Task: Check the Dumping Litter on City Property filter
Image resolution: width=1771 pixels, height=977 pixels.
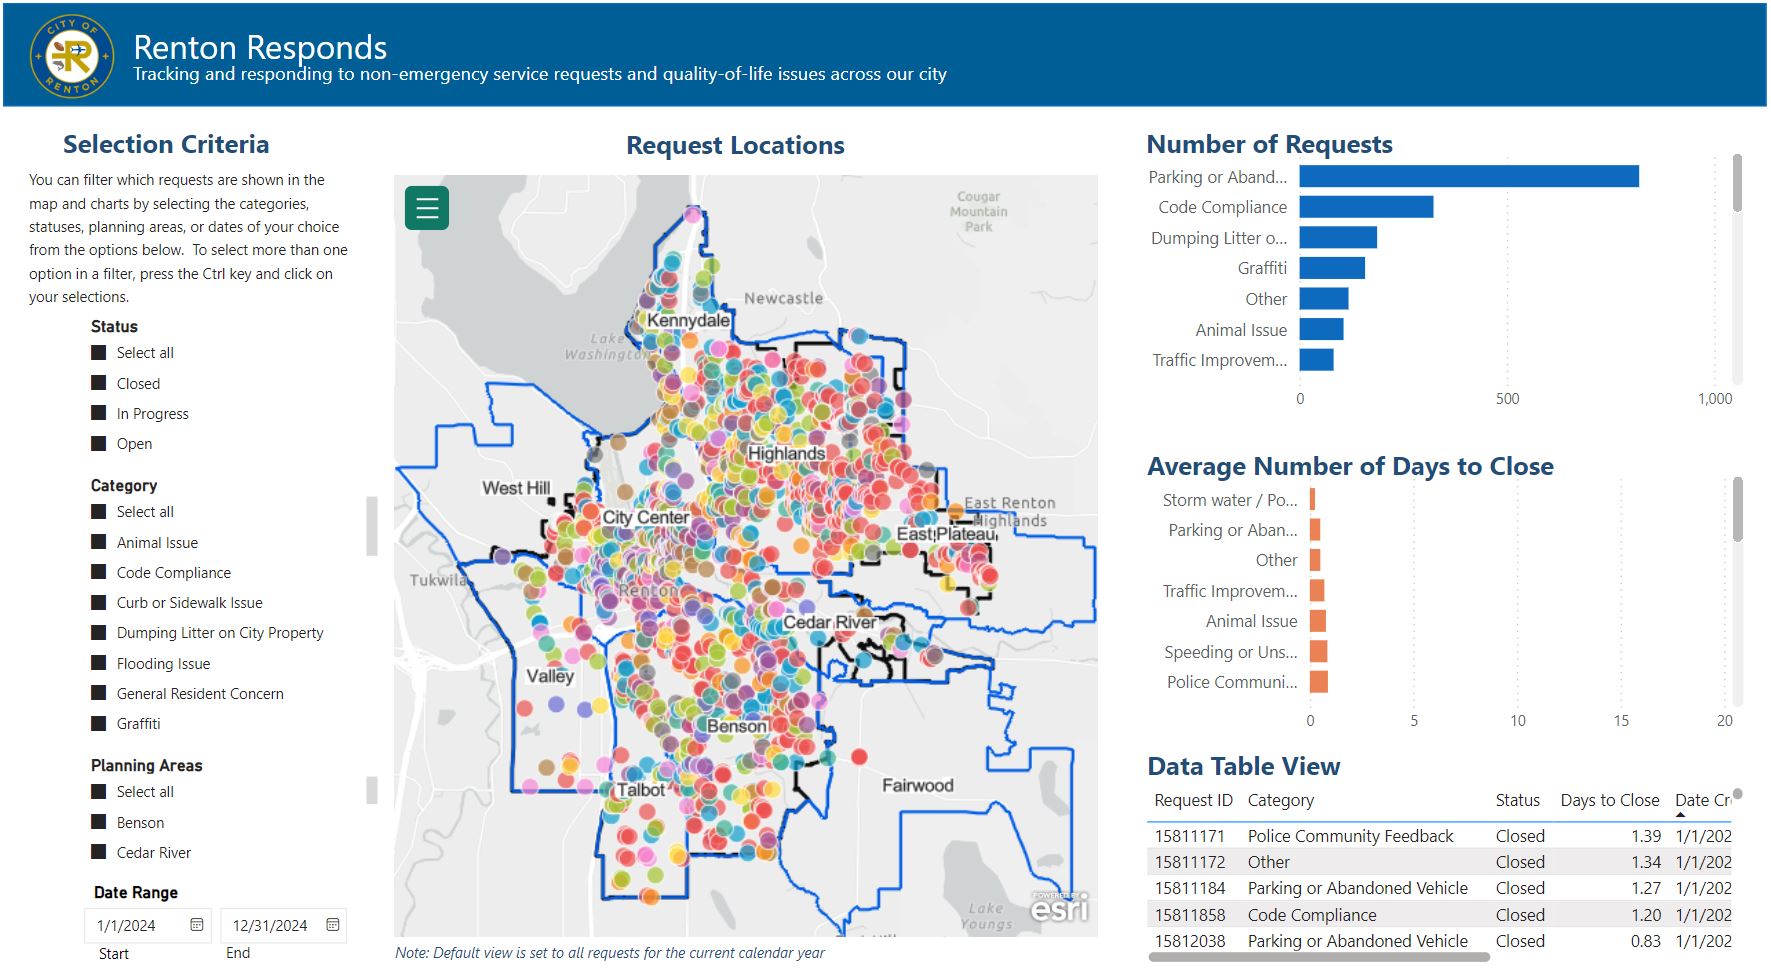Action: [x=98, y=632]
